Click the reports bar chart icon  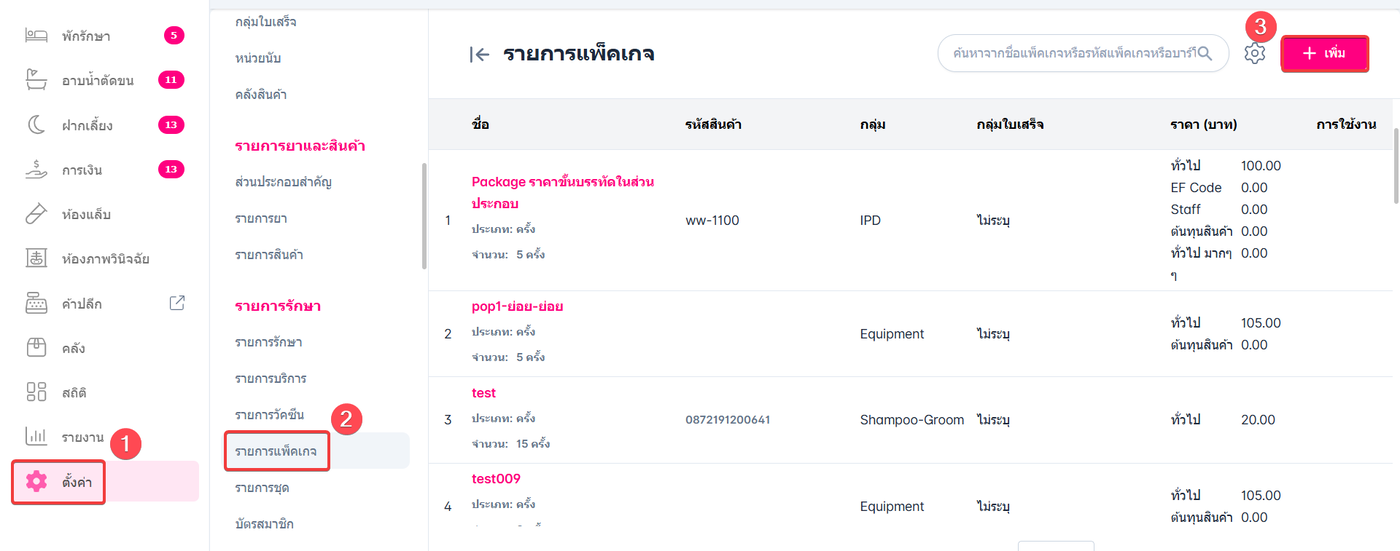[36, 437]
